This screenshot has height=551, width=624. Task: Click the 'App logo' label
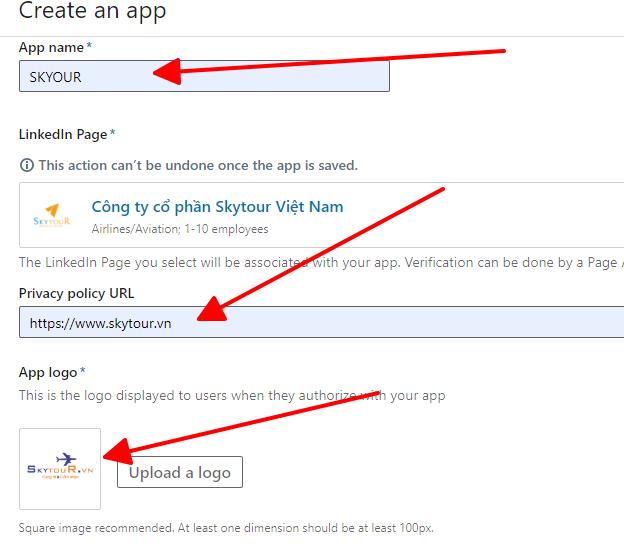tap(48, 373)
